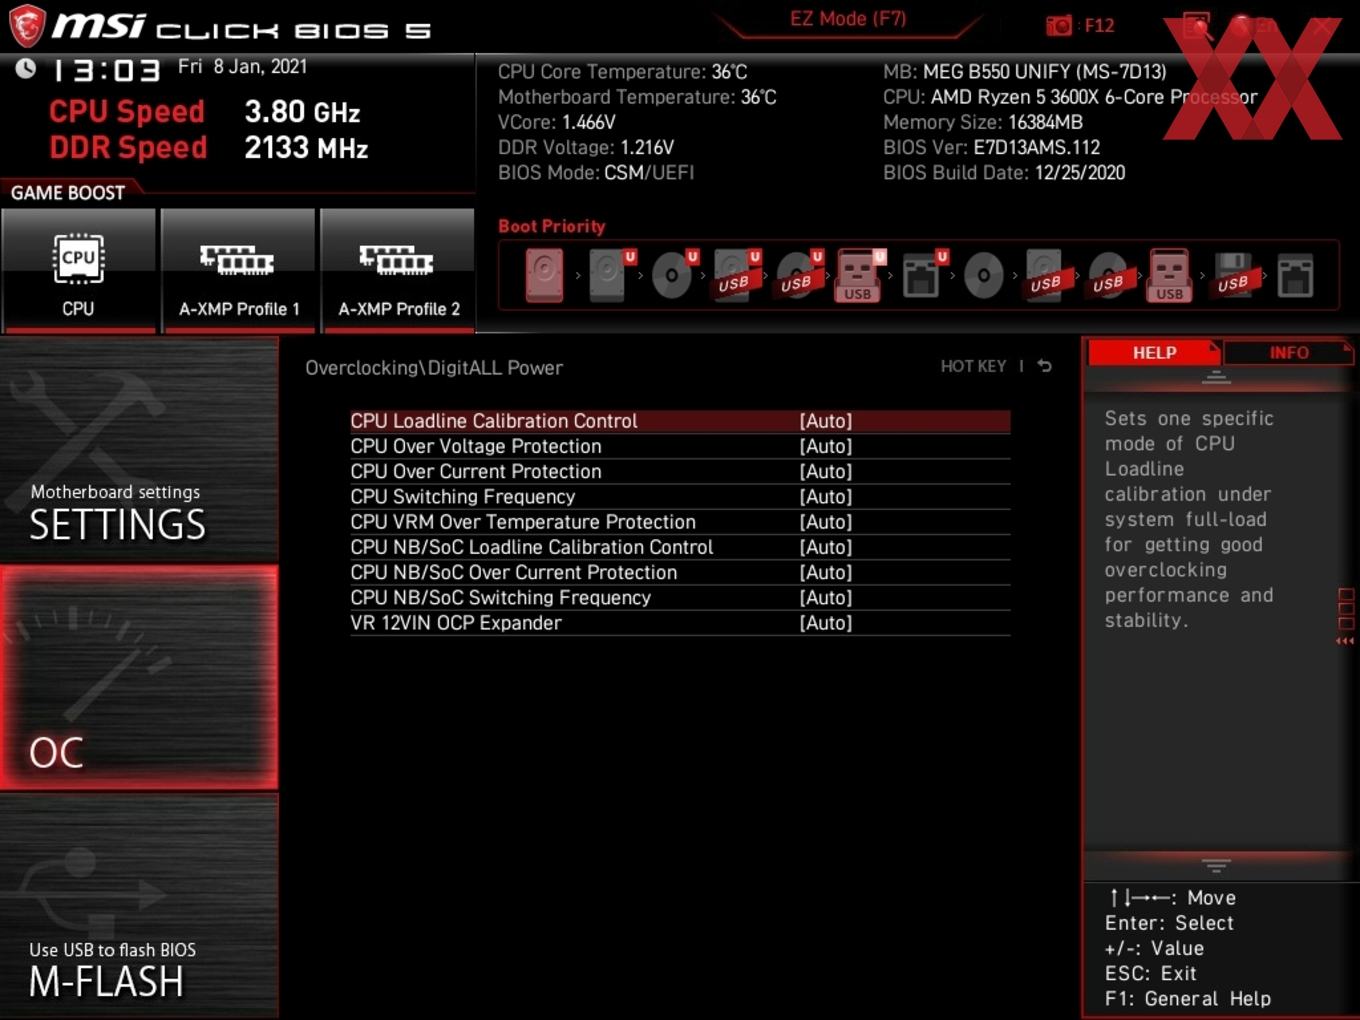Open CPU NB/SoC Switching Frequency value
1360x1020 pixels.
(x=826, y=597)
